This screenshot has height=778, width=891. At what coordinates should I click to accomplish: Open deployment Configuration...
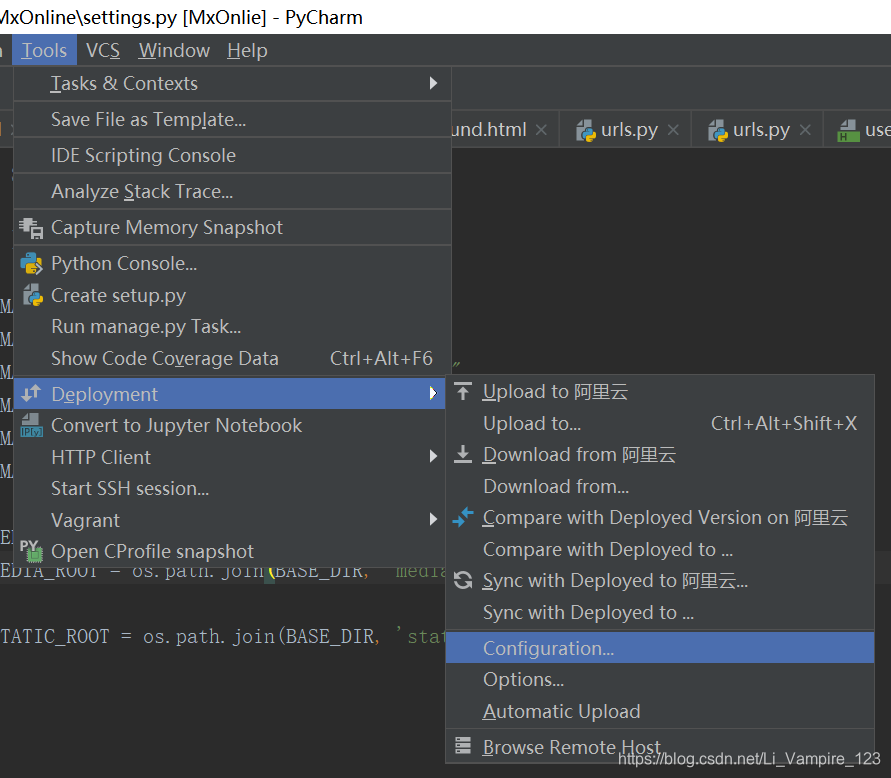[x=660, y=648]
